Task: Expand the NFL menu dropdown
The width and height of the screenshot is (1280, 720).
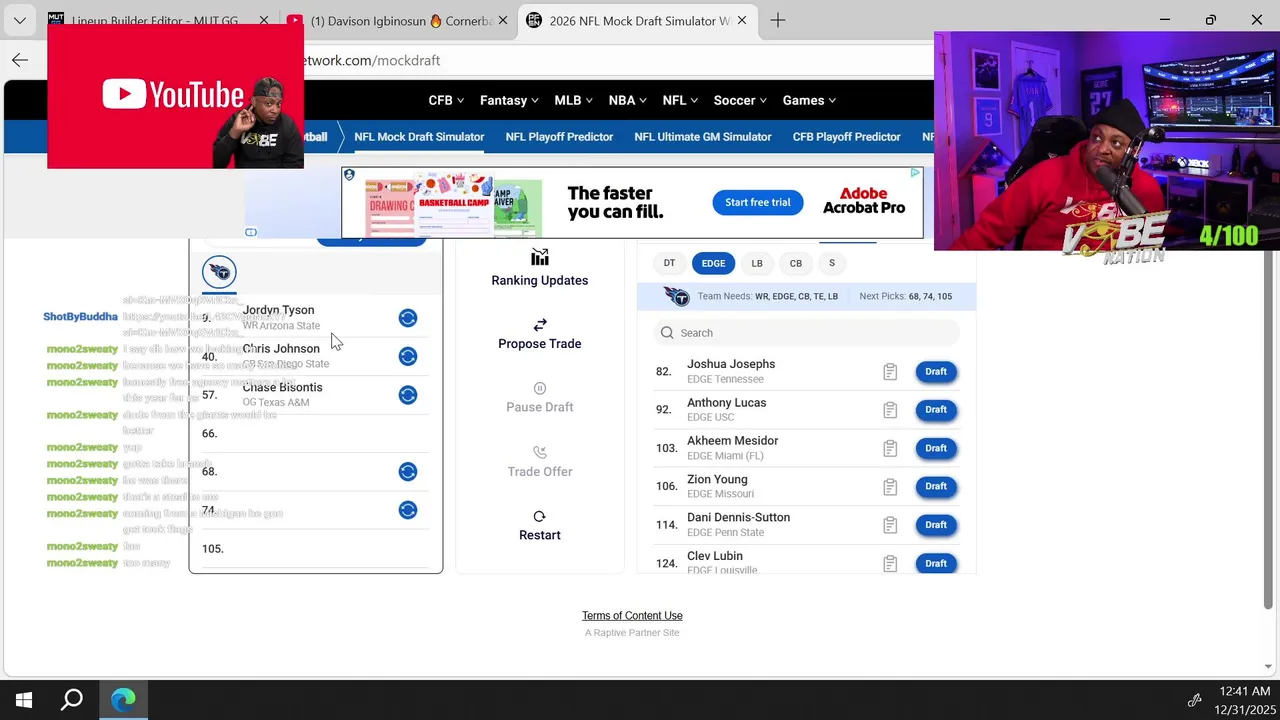Action: pyautogui.click(x=680, y=100)
